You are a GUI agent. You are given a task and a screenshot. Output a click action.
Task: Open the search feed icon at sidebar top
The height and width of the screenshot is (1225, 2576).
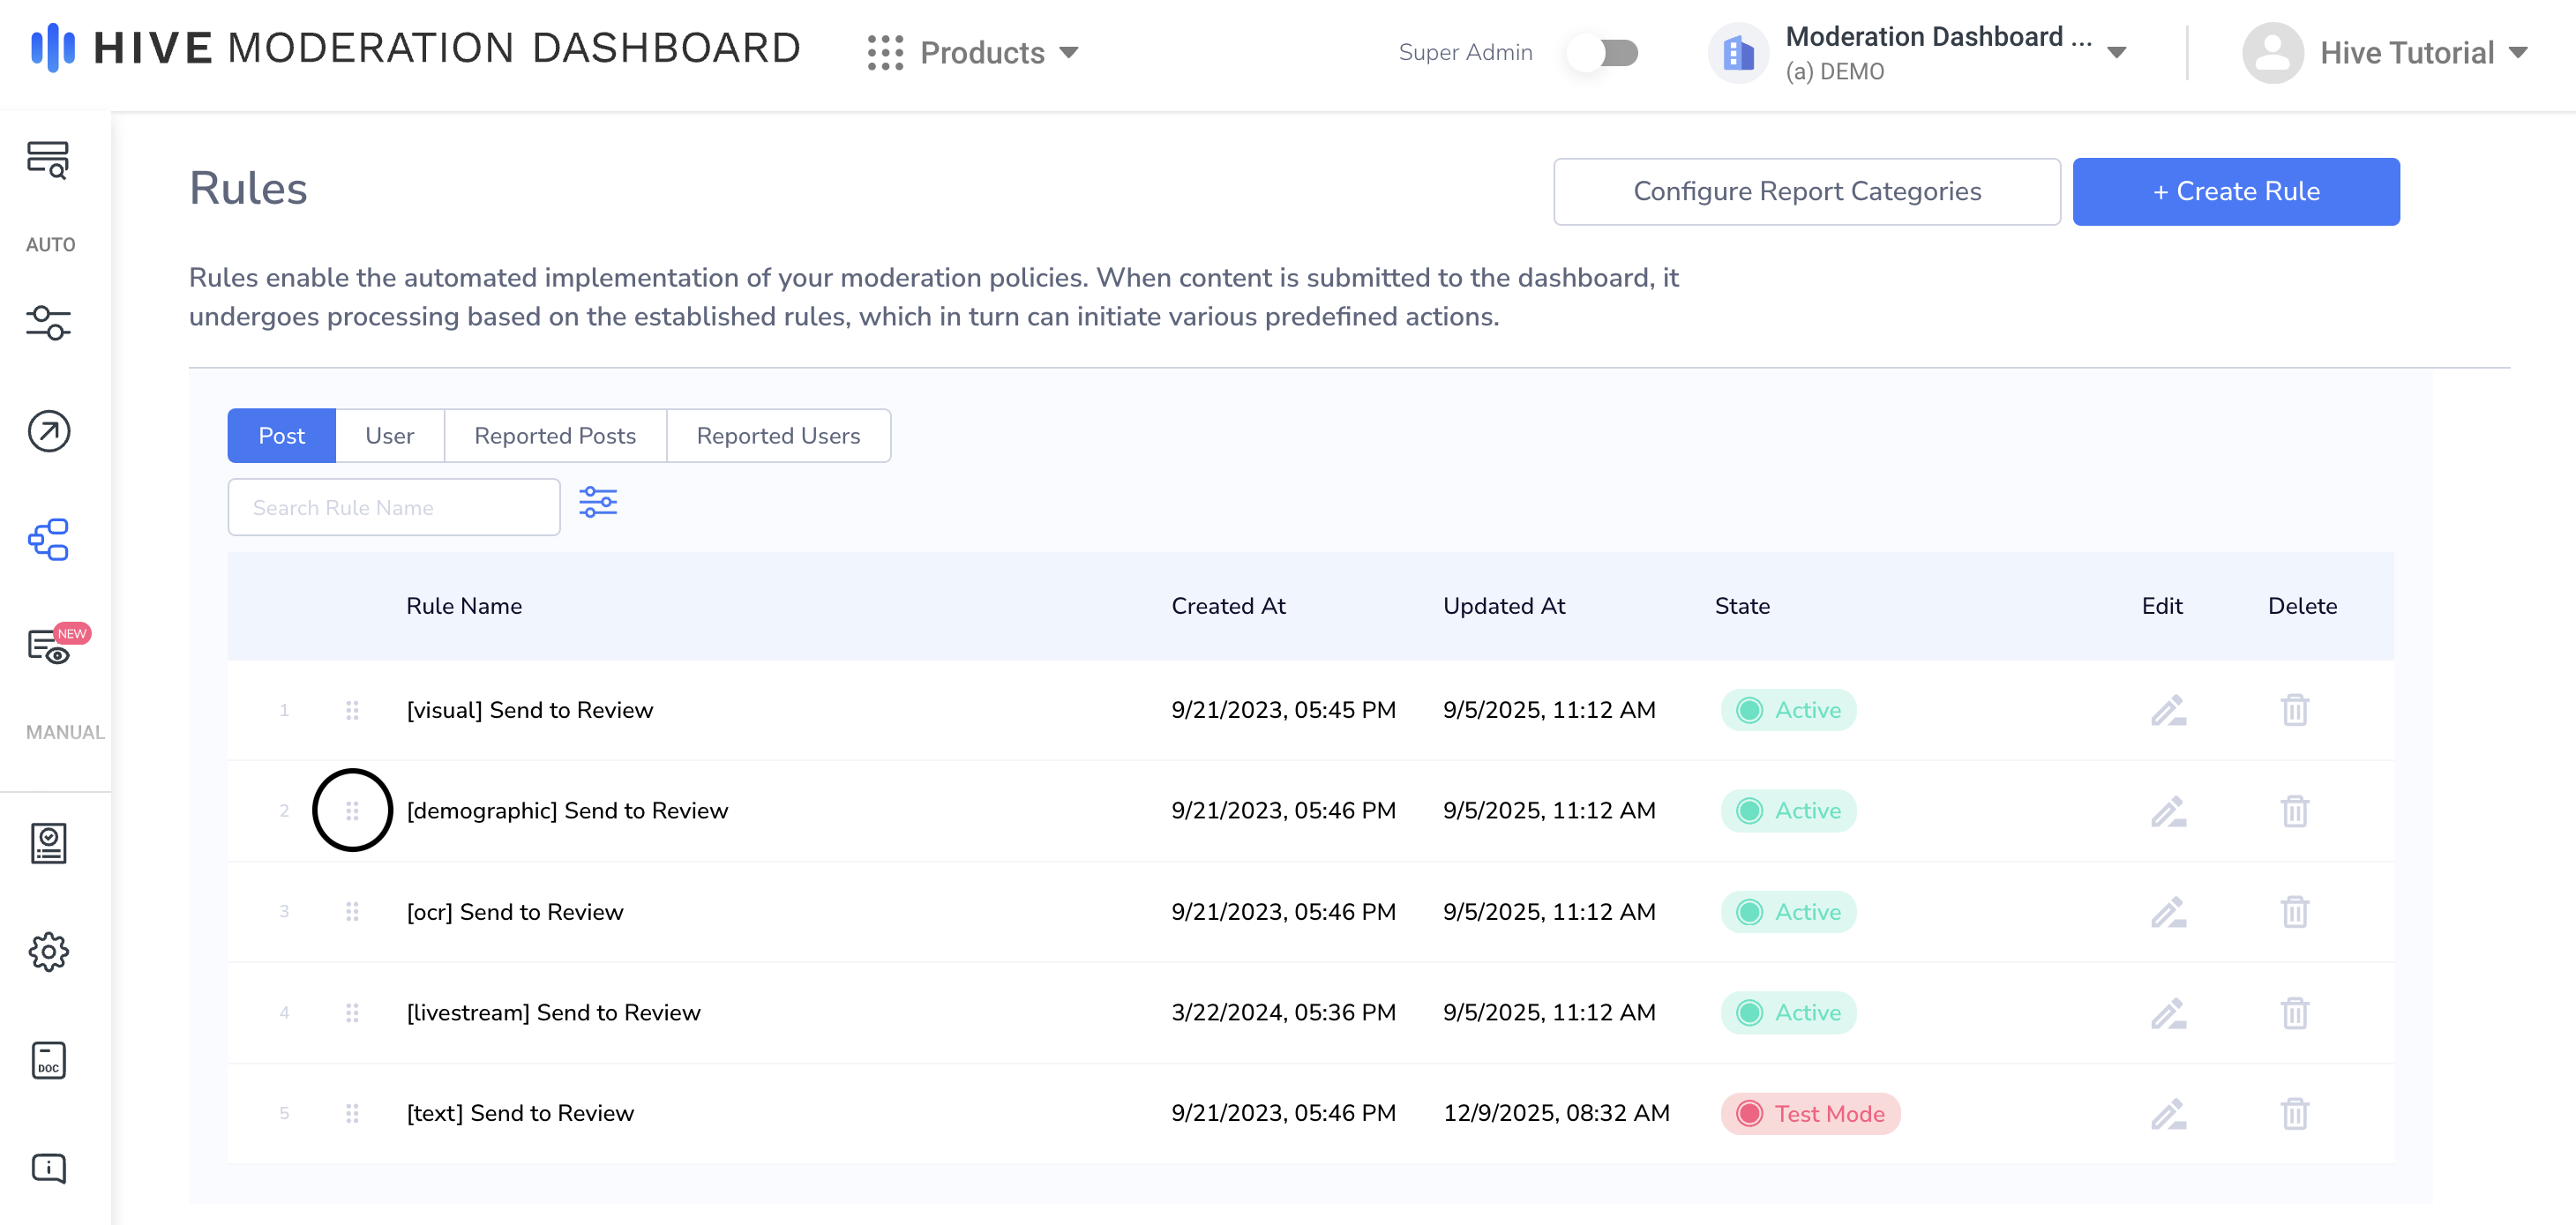48,160
